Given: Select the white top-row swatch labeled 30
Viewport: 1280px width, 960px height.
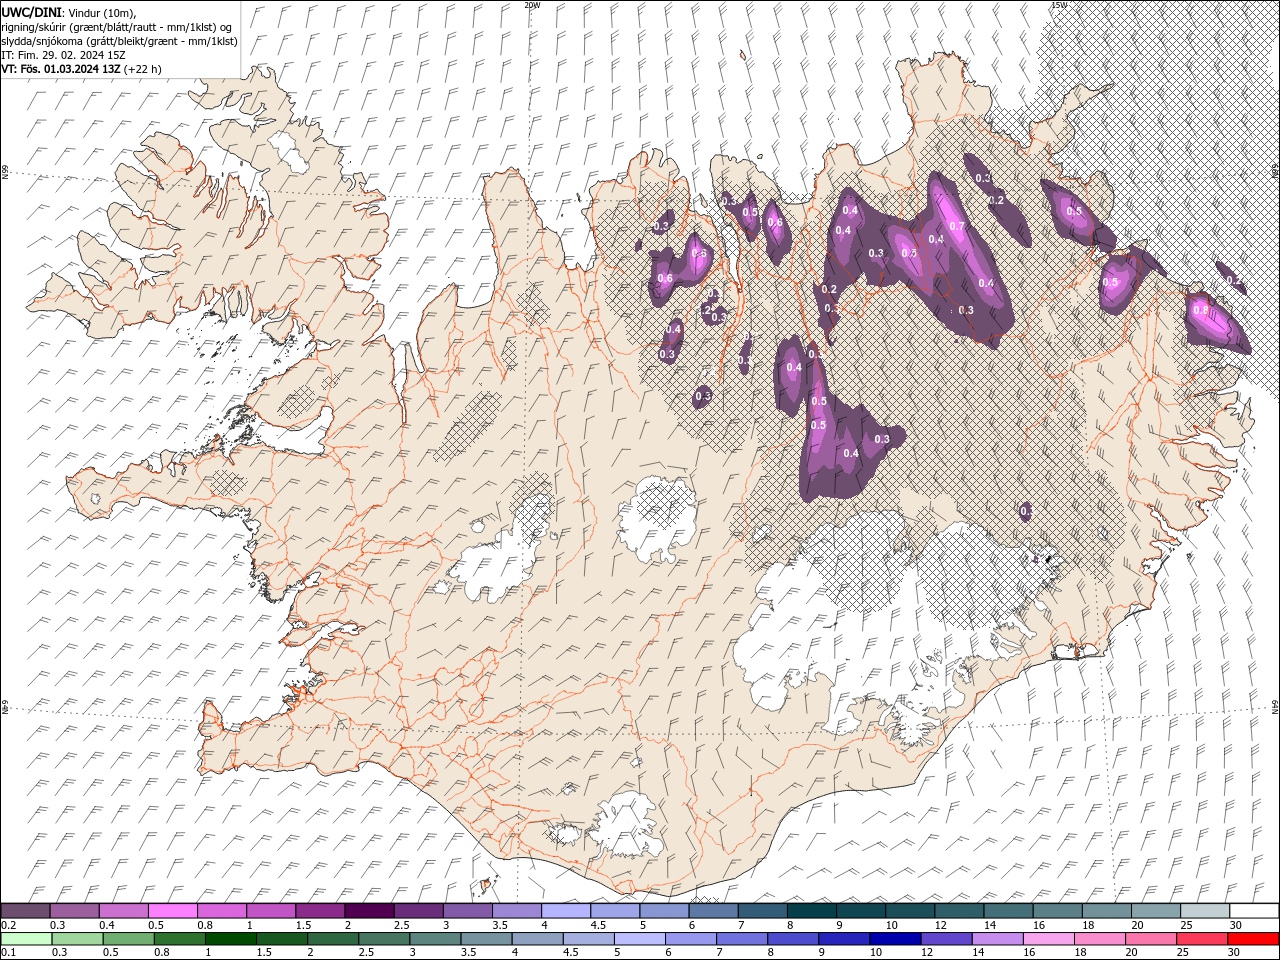Looking at the screenshot, I should [1254, 911].
